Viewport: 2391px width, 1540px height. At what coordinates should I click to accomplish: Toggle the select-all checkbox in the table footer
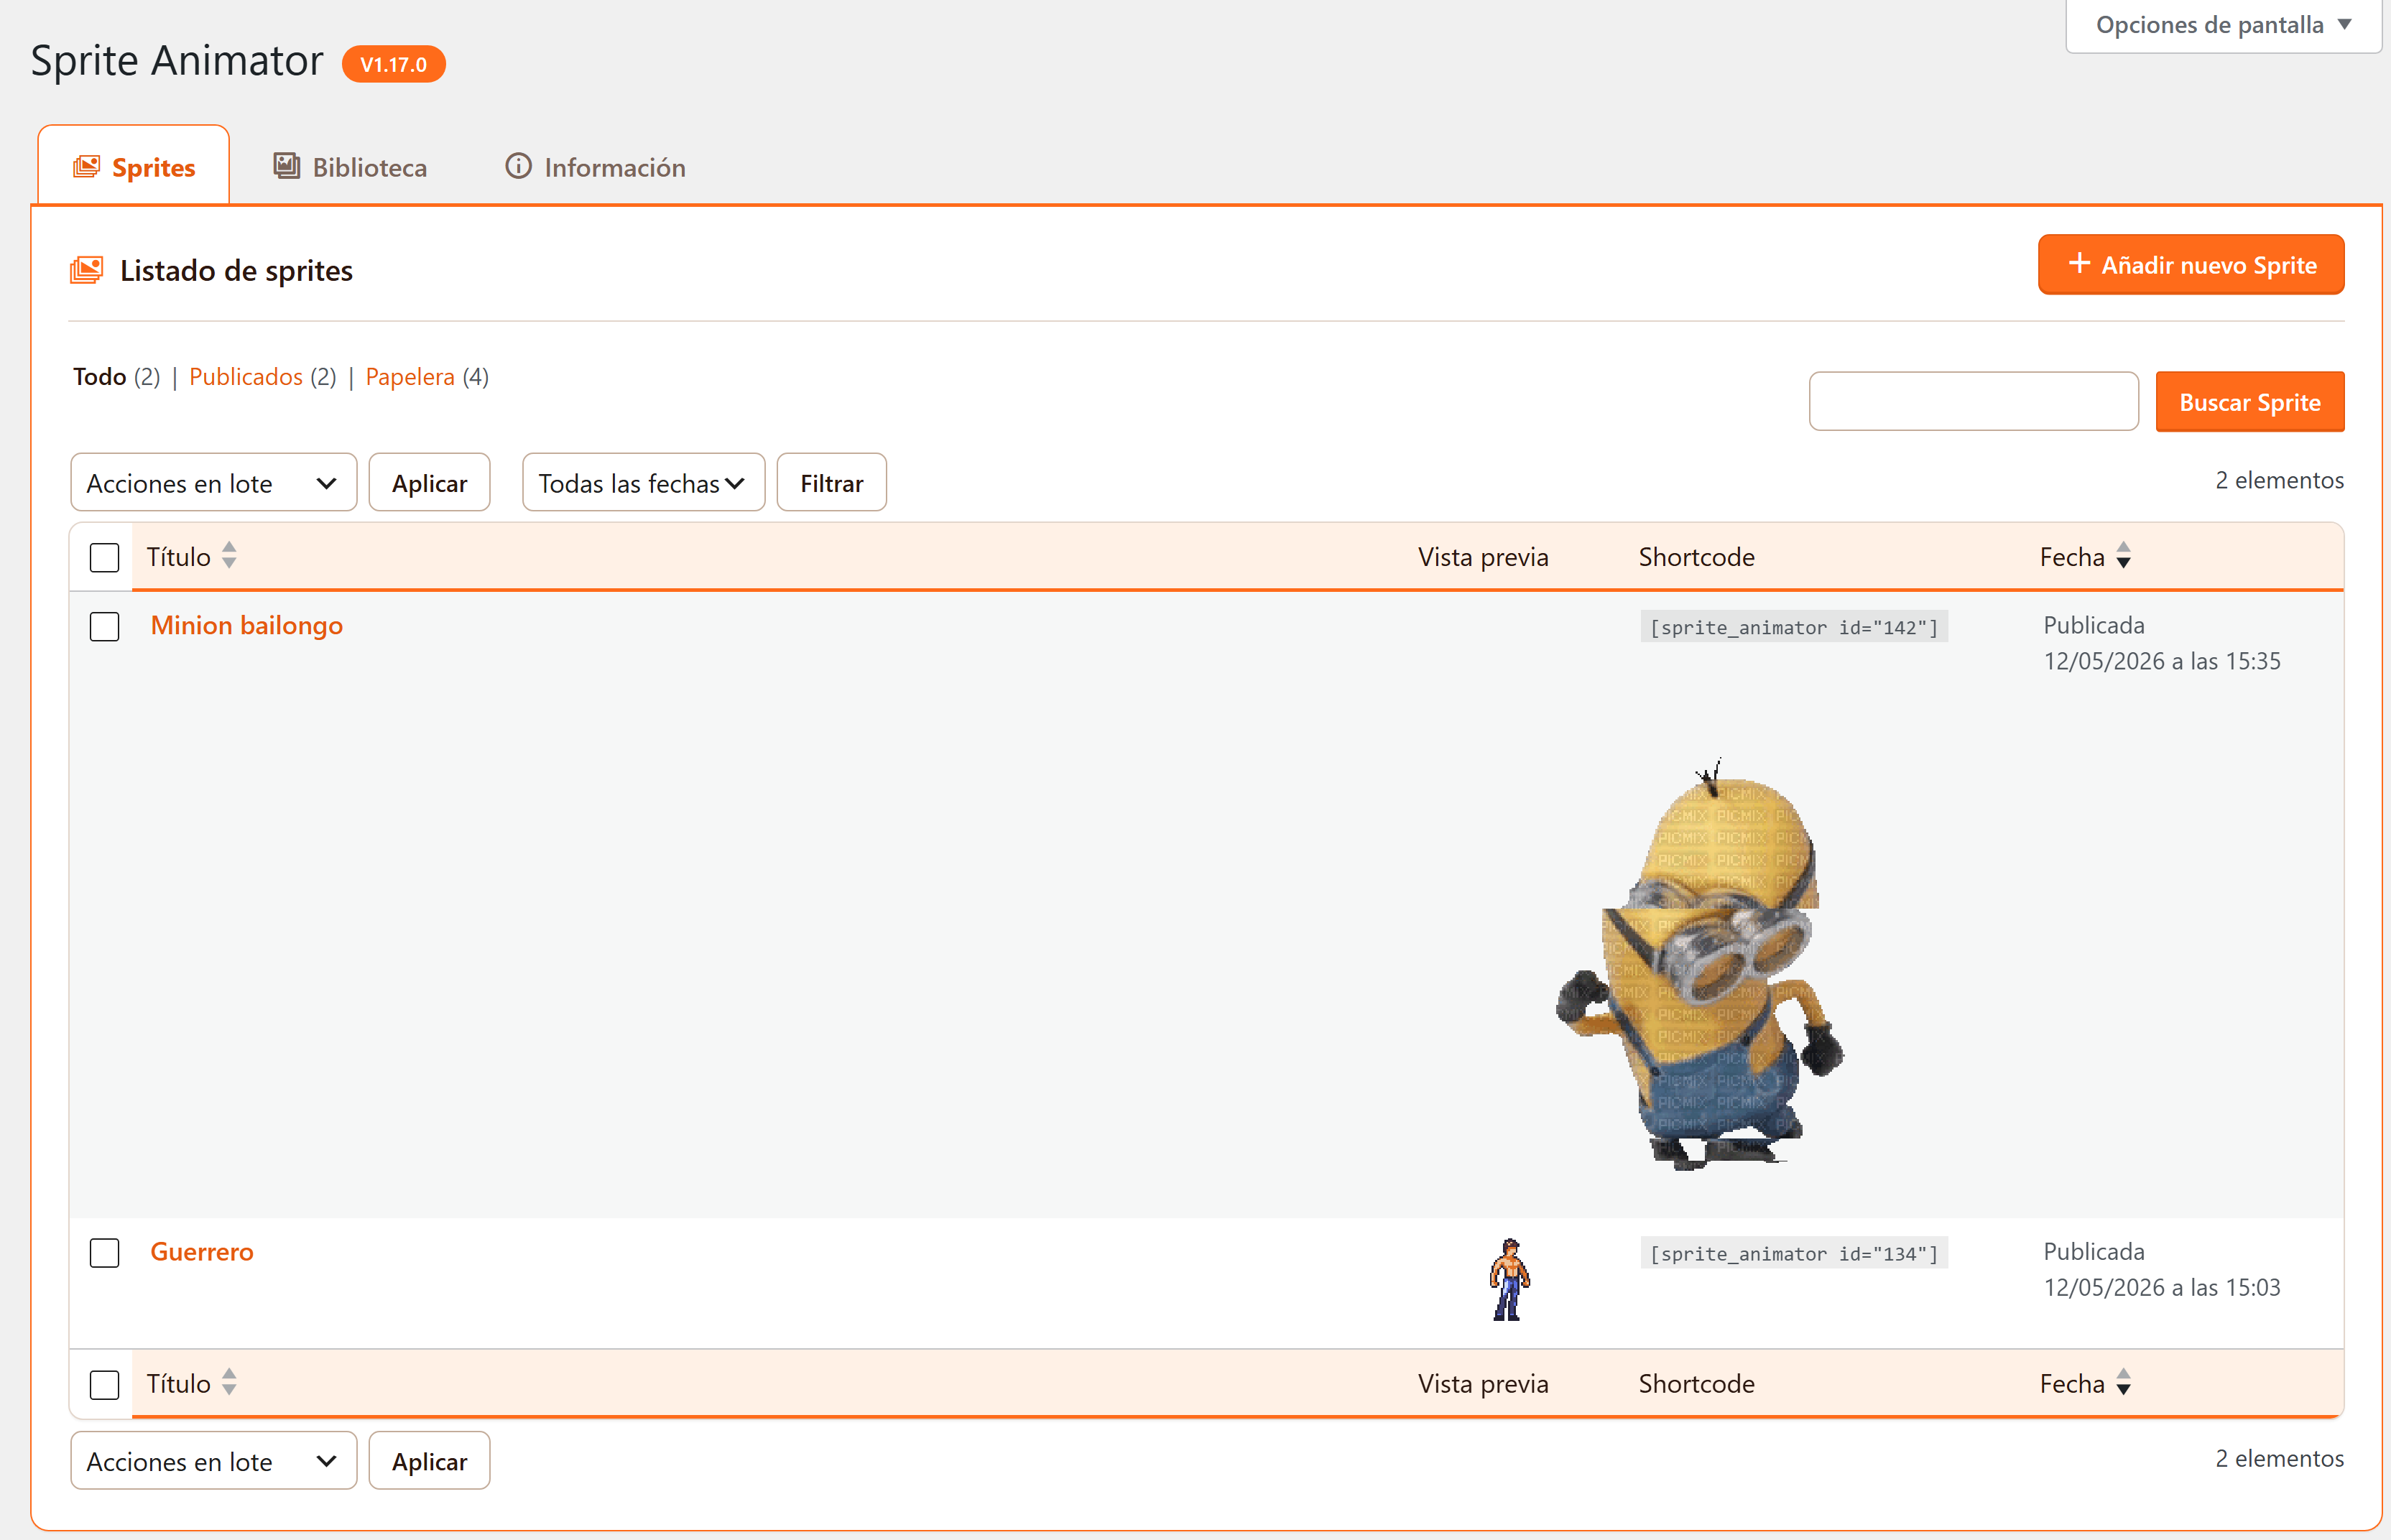[104, 1385]
